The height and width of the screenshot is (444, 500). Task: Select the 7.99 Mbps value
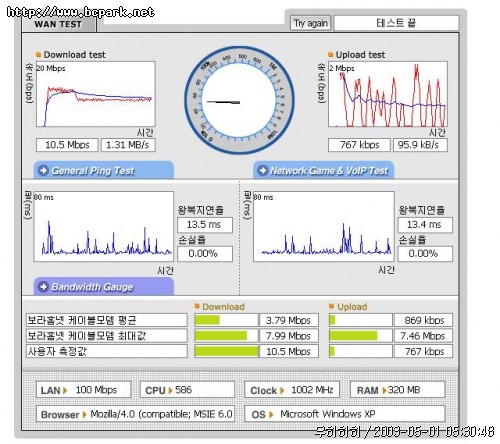[289, 336]
